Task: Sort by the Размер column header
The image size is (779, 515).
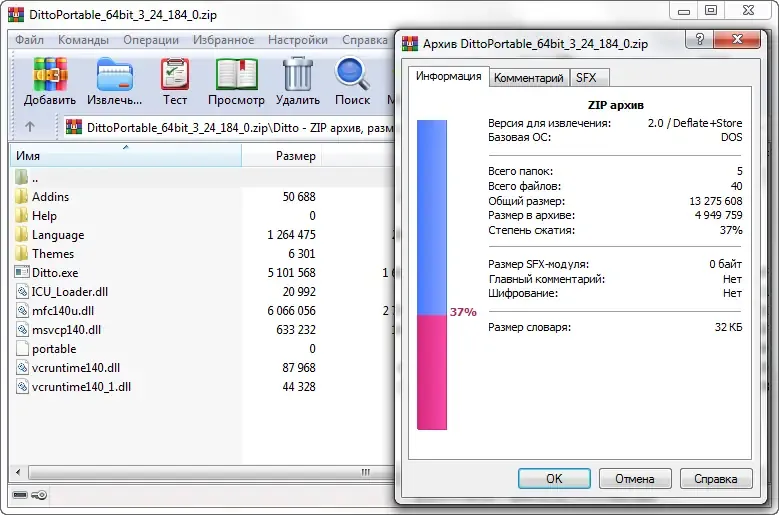Action: (x=282, y=155)
